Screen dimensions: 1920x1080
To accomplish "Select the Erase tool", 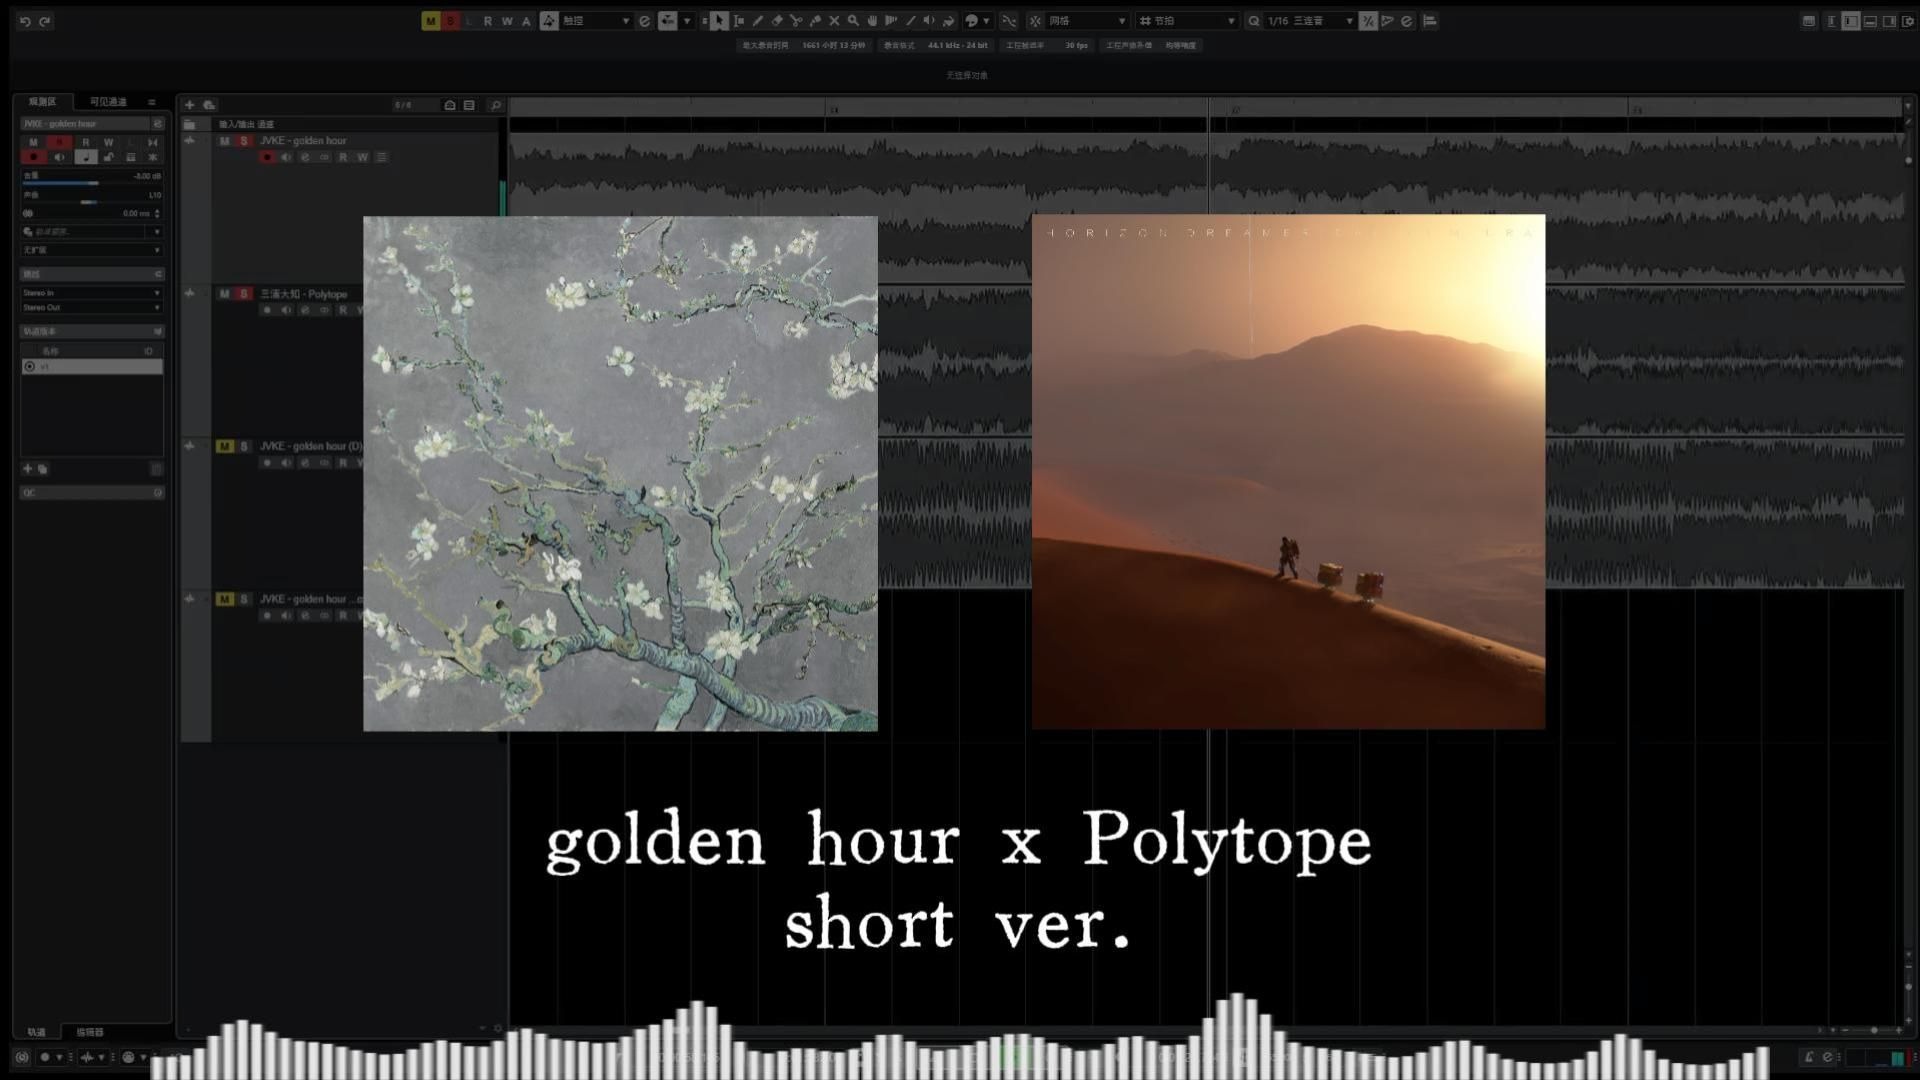I will point(777,21).
